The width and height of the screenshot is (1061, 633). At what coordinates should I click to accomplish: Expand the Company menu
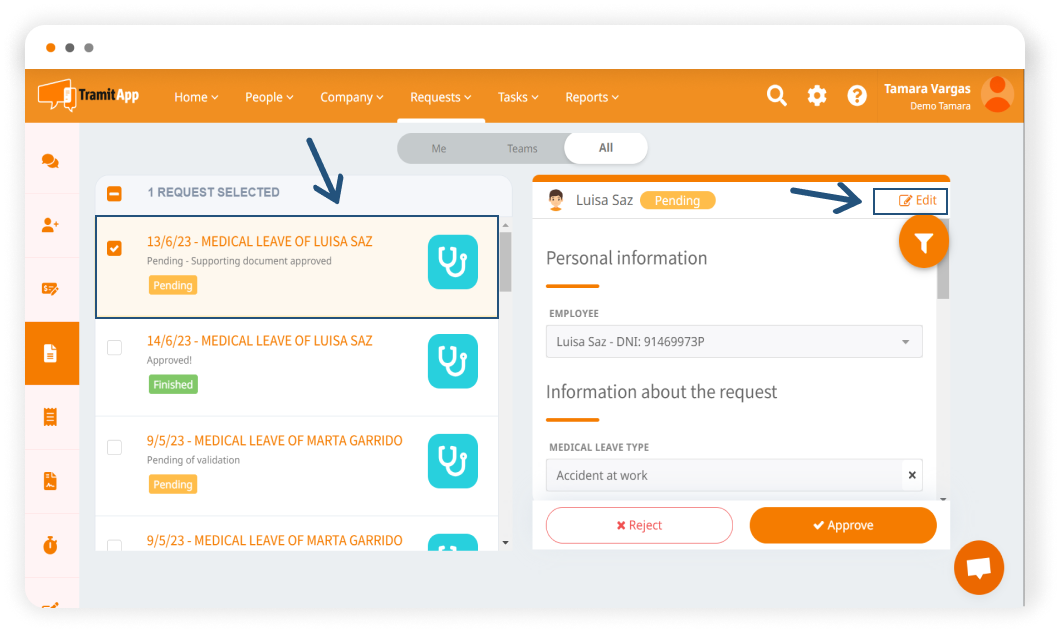[x=352, y=97]
